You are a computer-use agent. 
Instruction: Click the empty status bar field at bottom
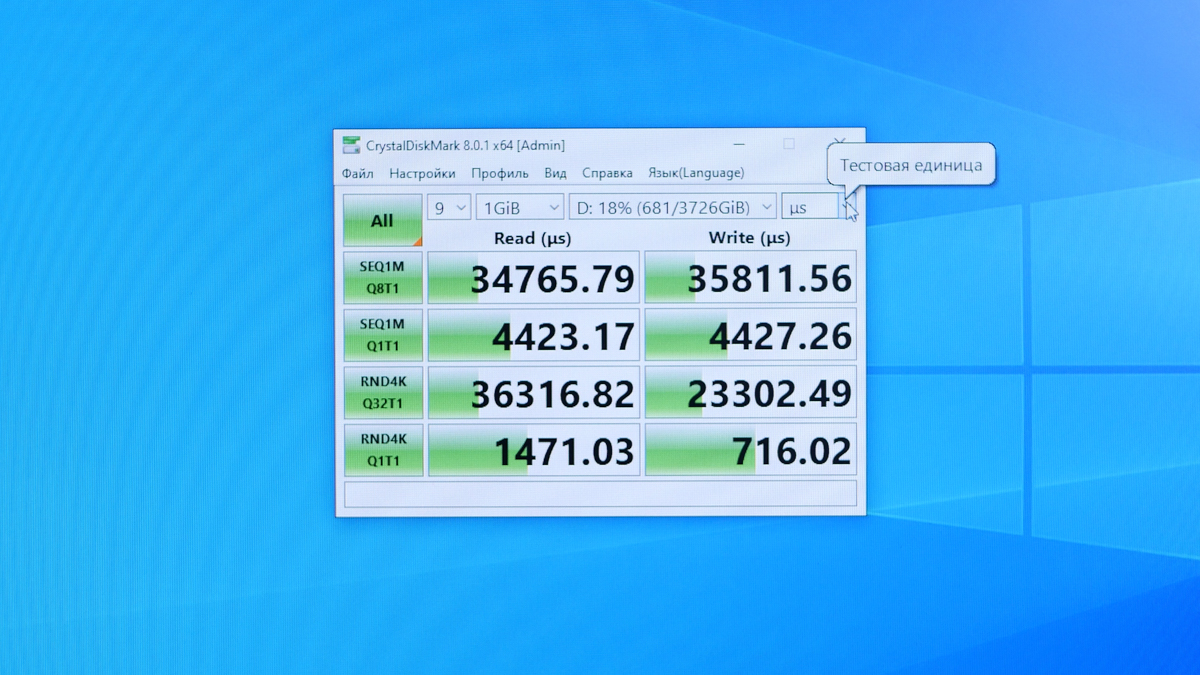click(x=600, y=494)
